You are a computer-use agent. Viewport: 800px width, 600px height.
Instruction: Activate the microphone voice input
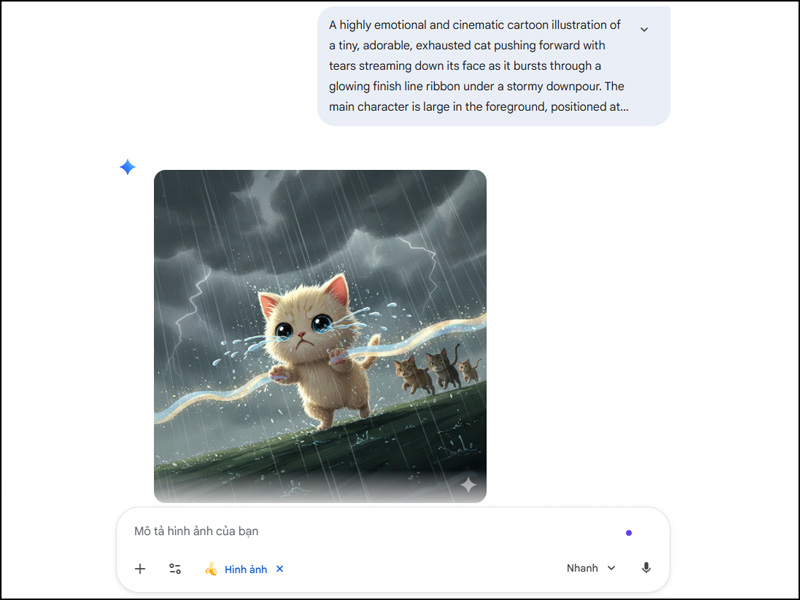646,568
